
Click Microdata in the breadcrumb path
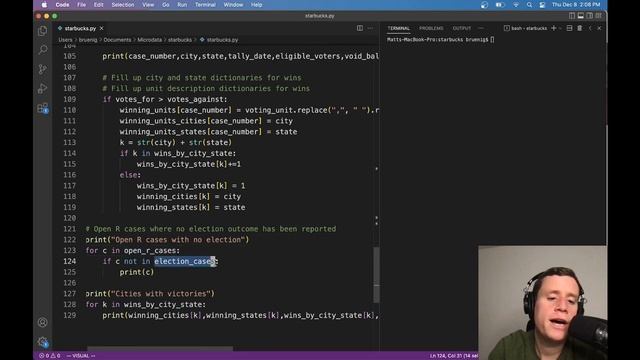pyautogui.click(x=149, y=40)
